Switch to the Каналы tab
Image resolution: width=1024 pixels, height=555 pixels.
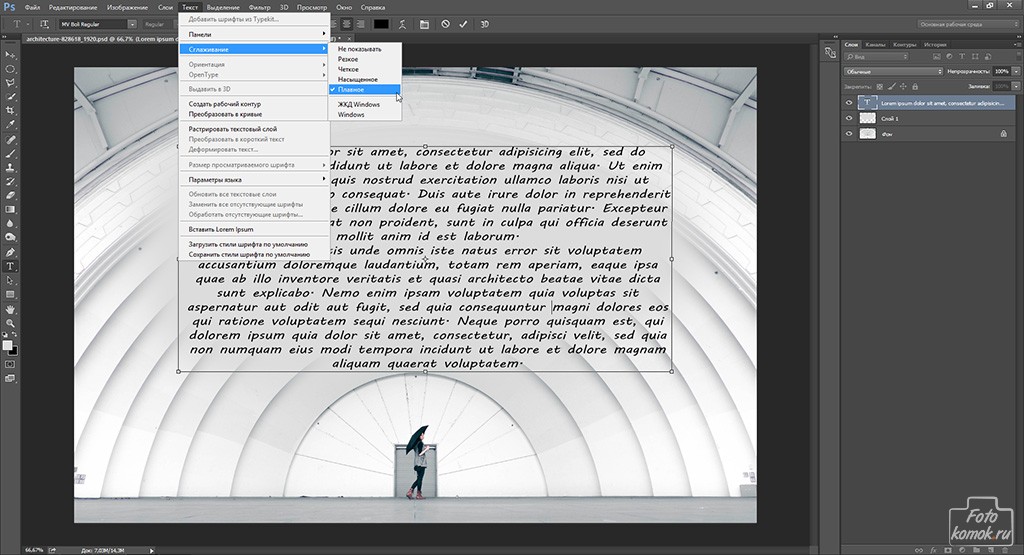875,45
